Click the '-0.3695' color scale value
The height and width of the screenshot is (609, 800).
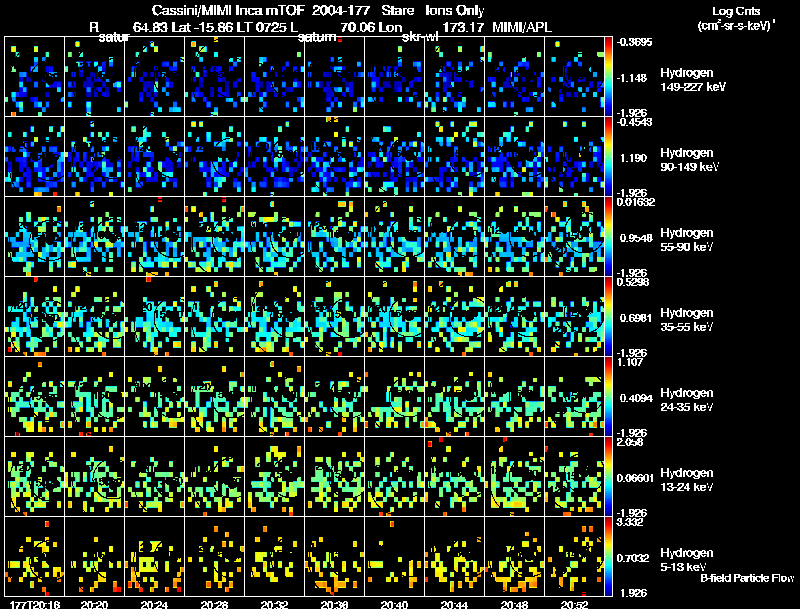pyautogui.click(x=634, y=42)
